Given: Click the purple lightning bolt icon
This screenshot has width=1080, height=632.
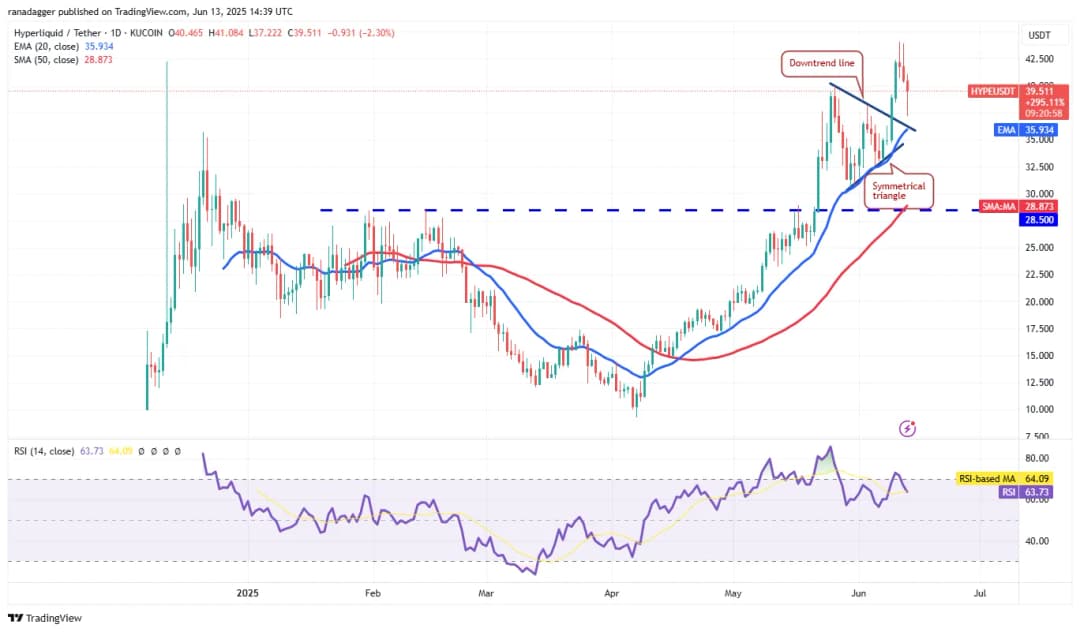Looking at the screenshot, I should (x=908, y=428).
